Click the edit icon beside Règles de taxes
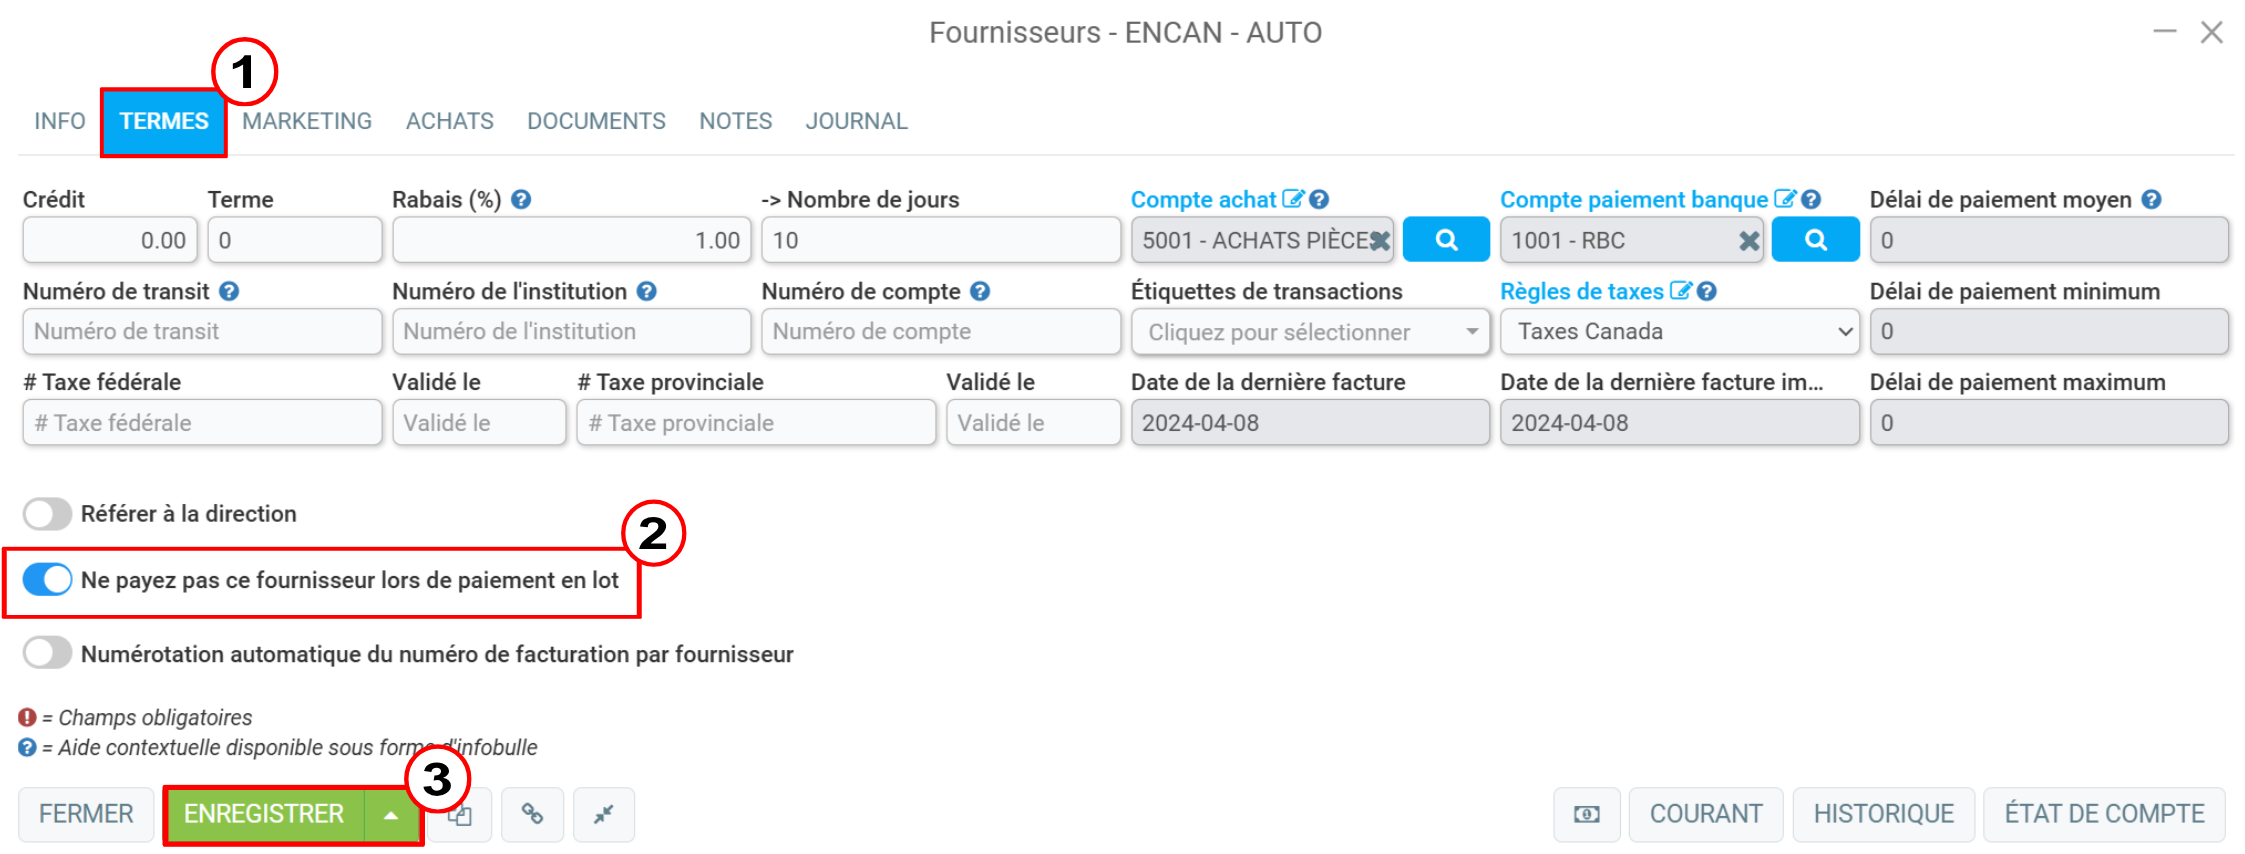The width and height of the screenshot is (2245, 854). pyautogui.click(x=1680, y=291)
